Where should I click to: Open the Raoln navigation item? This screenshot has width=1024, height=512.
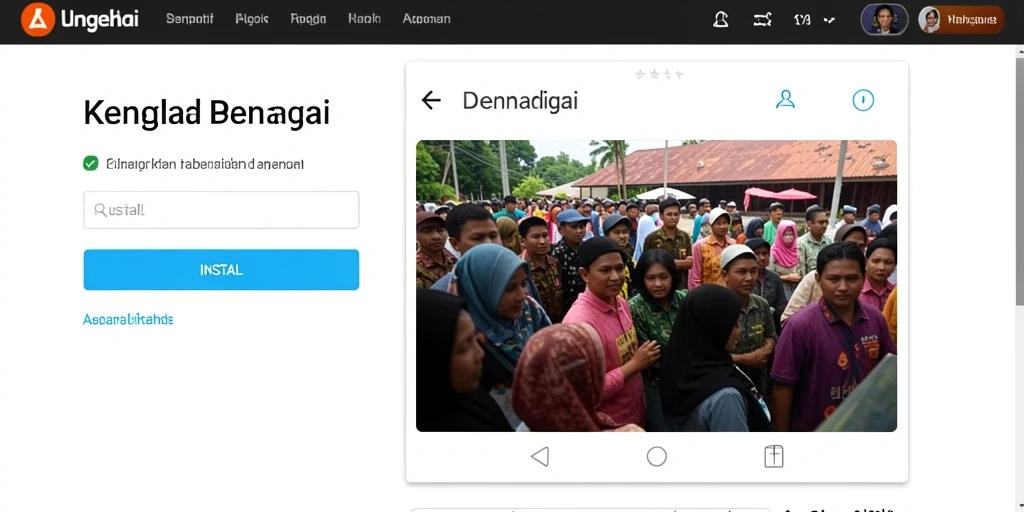click(364, 19)
